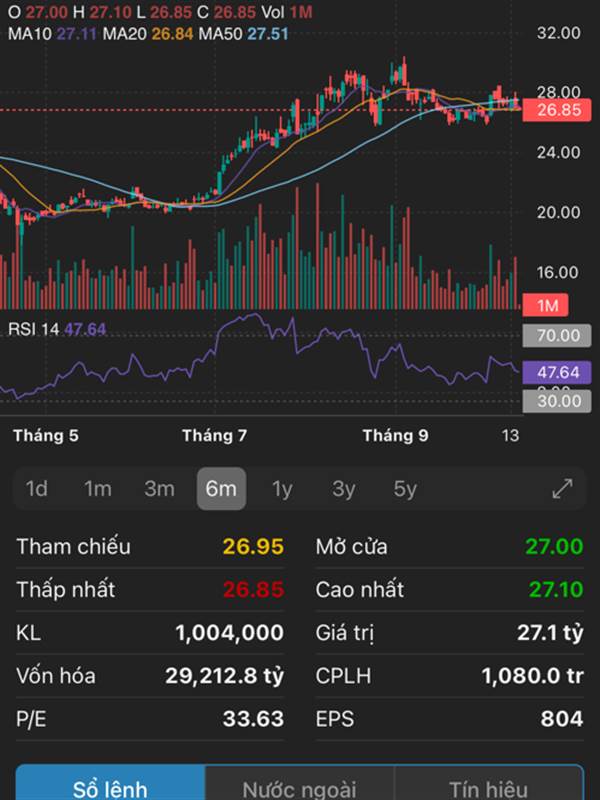Show the 5y chart range

click(405, 489)
